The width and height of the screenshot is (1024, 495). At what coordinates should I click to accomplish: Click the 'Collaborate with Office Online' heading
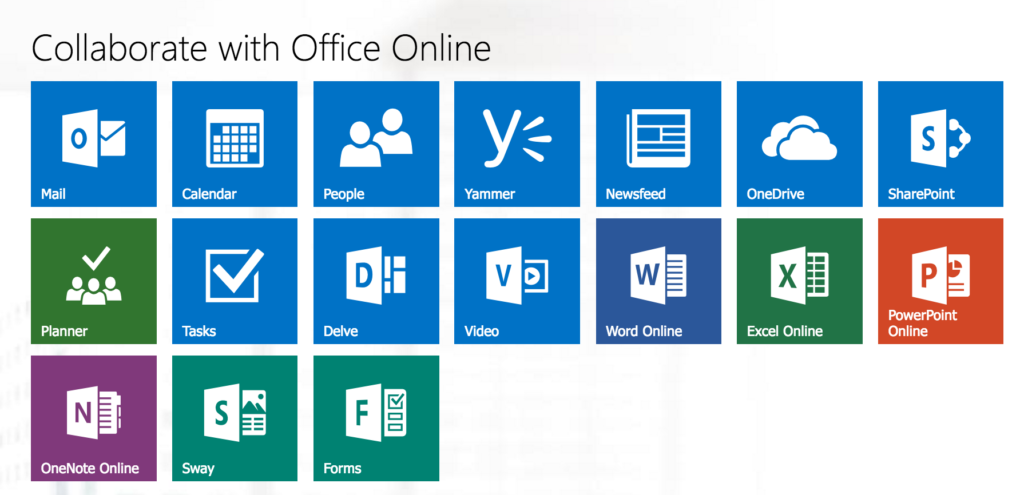click(261, 48)
